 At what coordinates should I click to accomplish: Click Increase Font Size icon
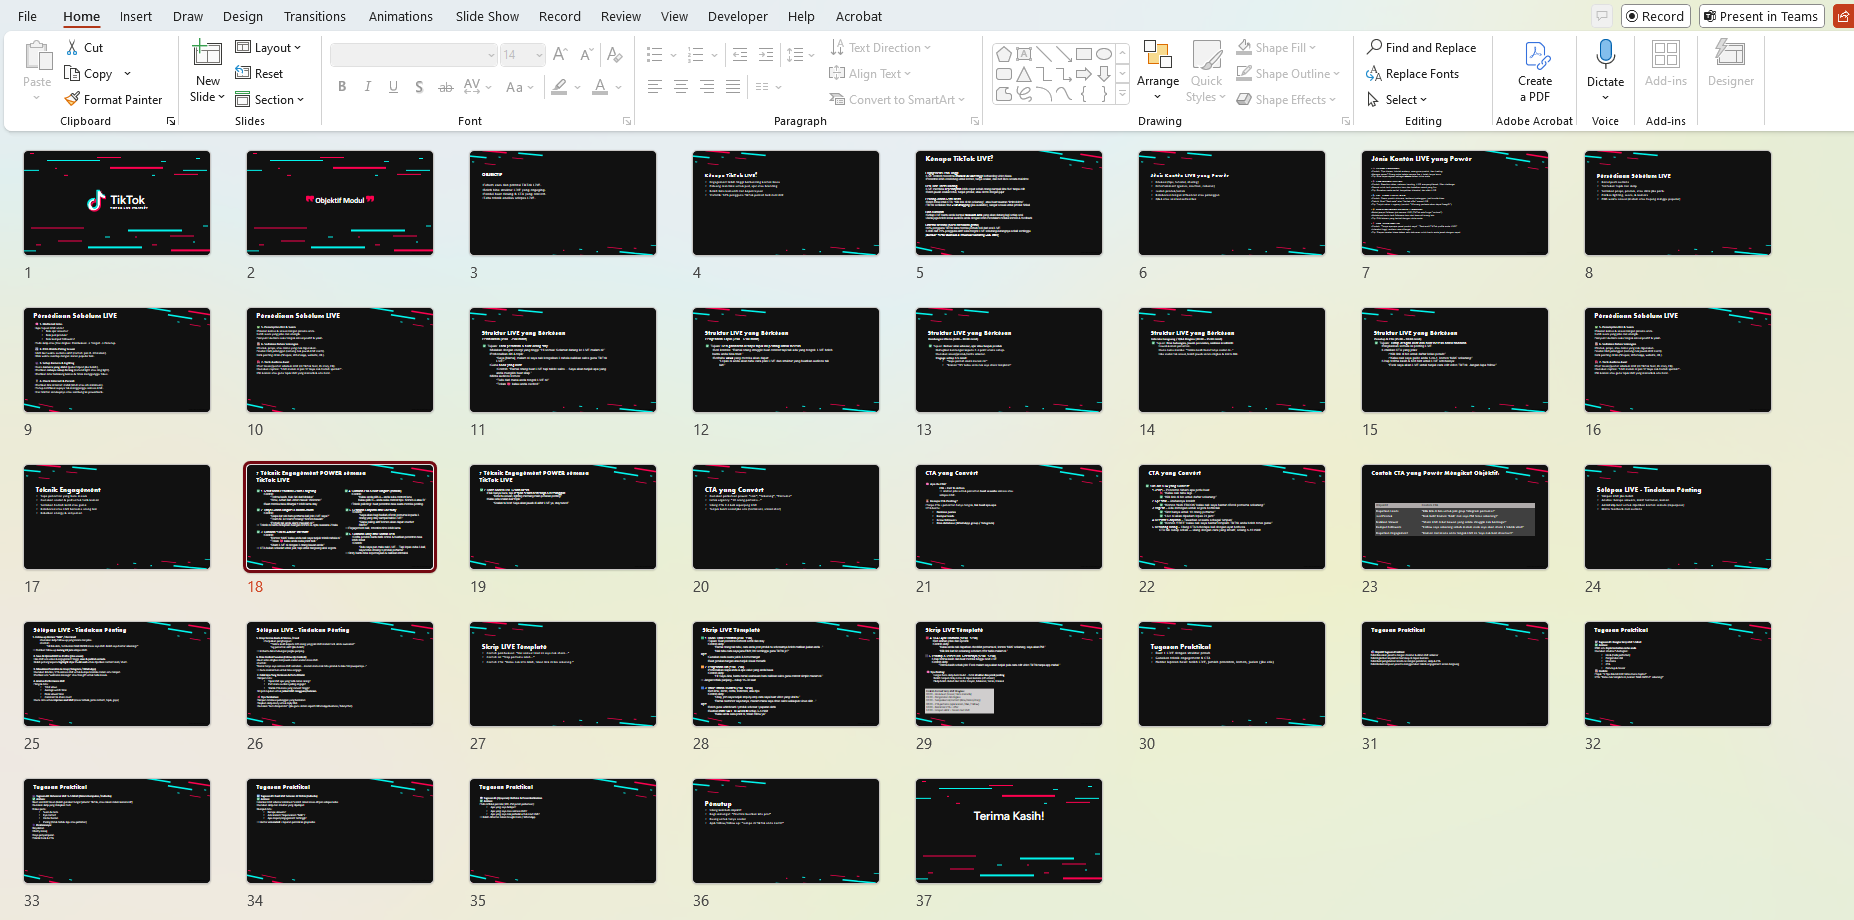point(560,54)
